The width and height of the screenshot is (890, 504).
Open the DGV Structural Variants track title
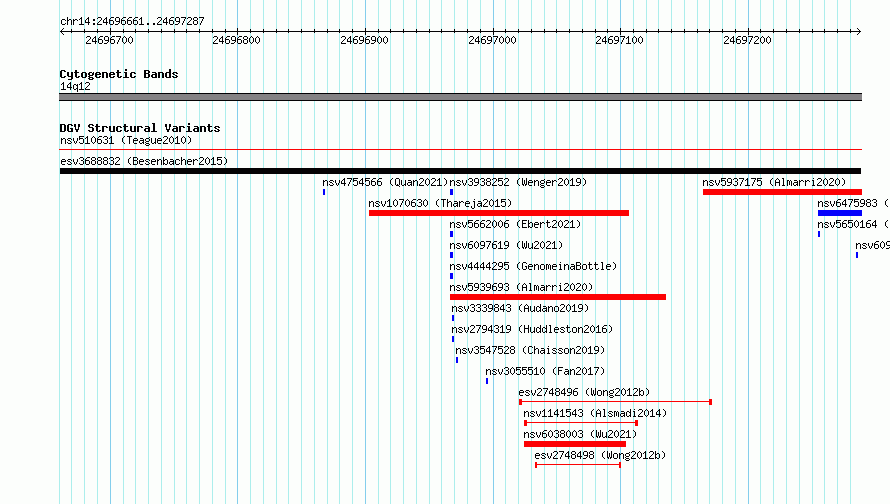click(140, 128)
